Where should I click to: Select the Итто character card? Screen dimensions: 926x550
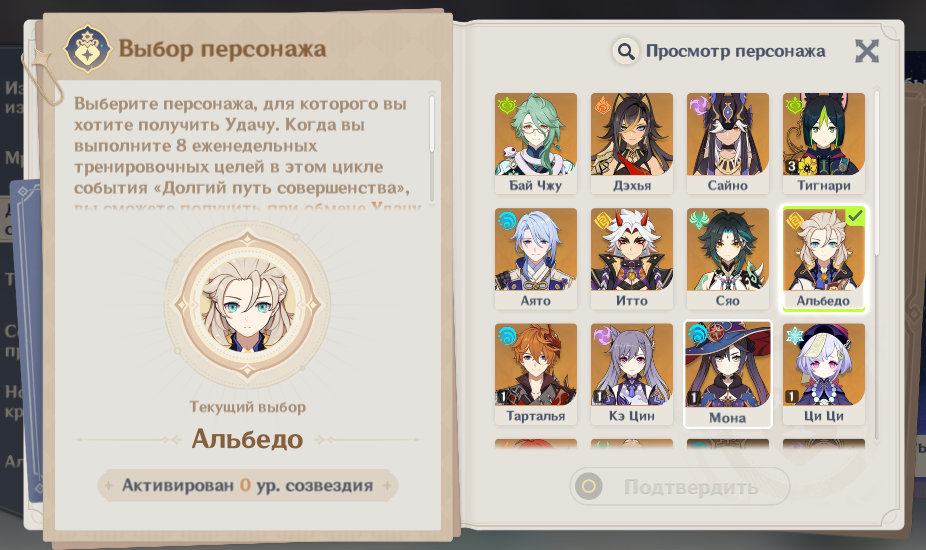pos(632,258)
